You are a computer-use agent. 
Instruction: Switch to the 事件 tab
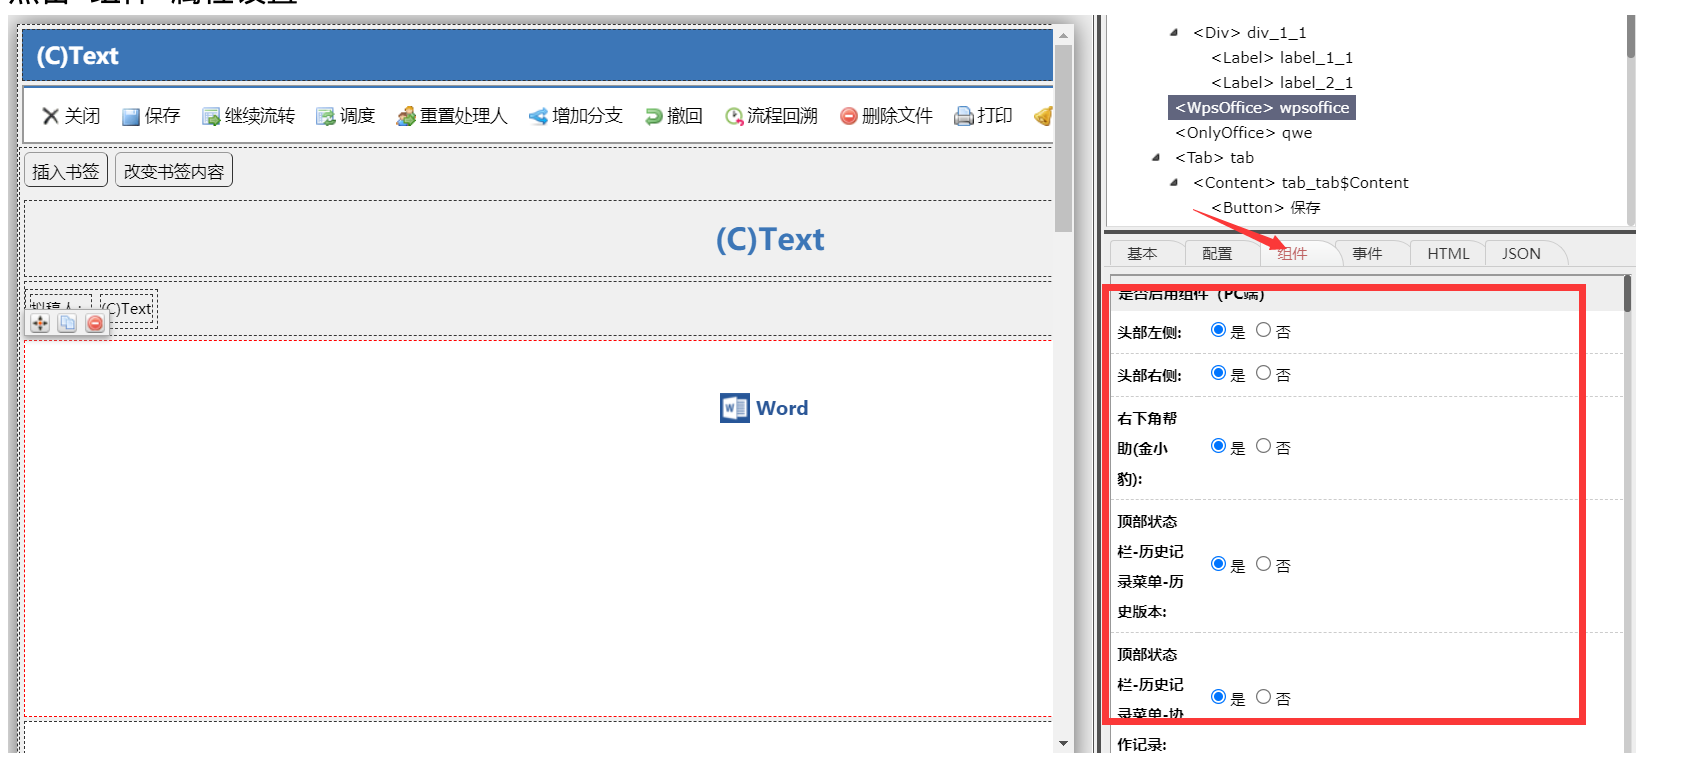[x=1366, y=254]
